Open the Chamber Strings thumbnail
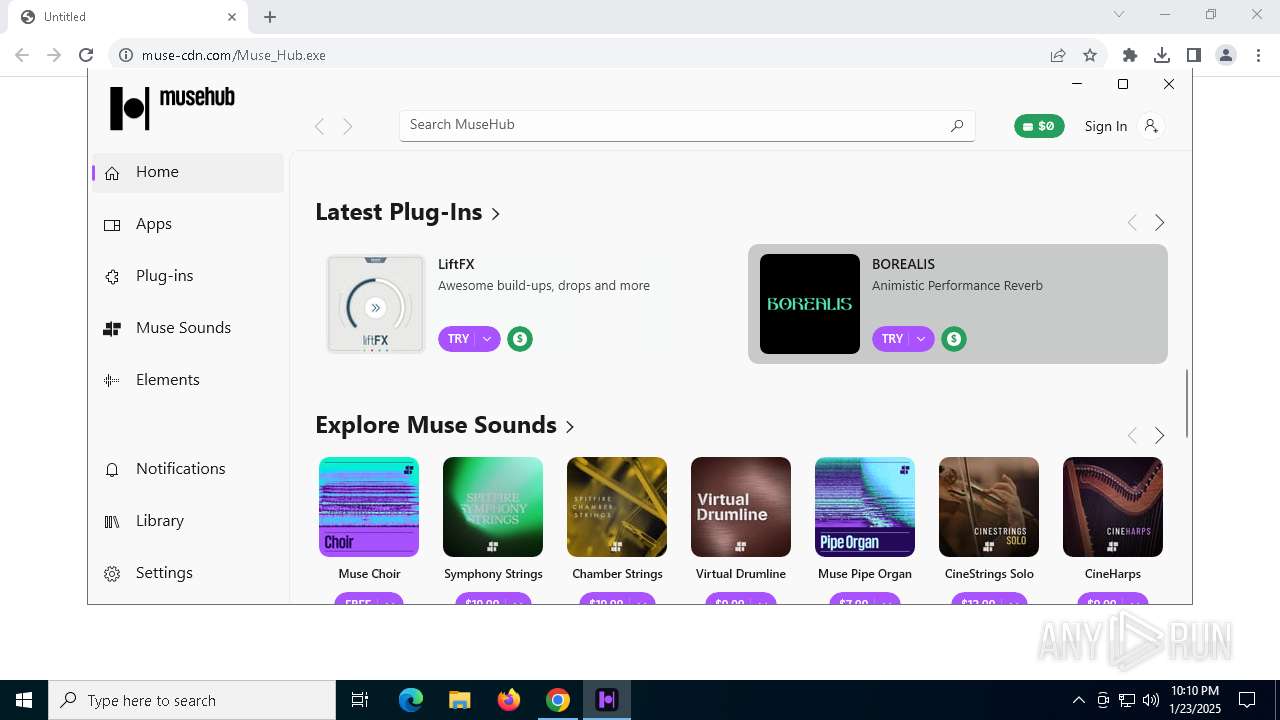The image size is (1280, 720). 617,507
